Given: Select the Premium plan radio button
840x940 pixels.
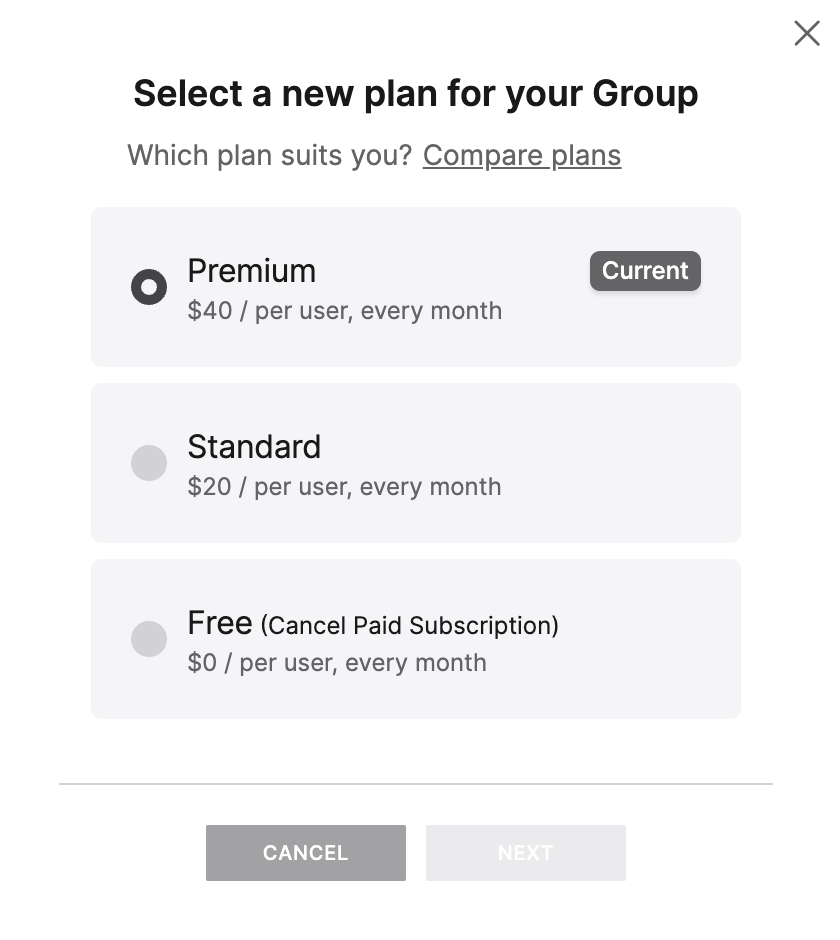Looking at the screenshot, I should coord(149,288).
